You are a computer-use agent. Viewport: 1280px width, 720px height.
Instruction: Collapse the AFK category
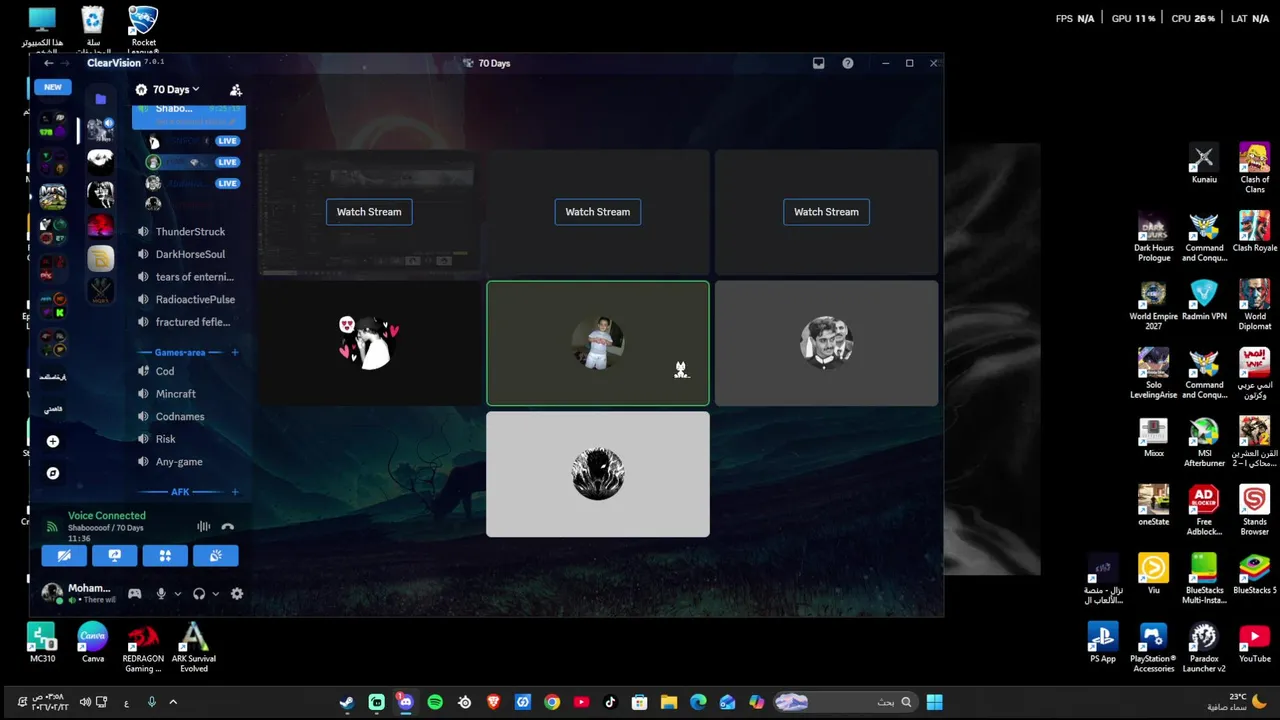point(180,492)
